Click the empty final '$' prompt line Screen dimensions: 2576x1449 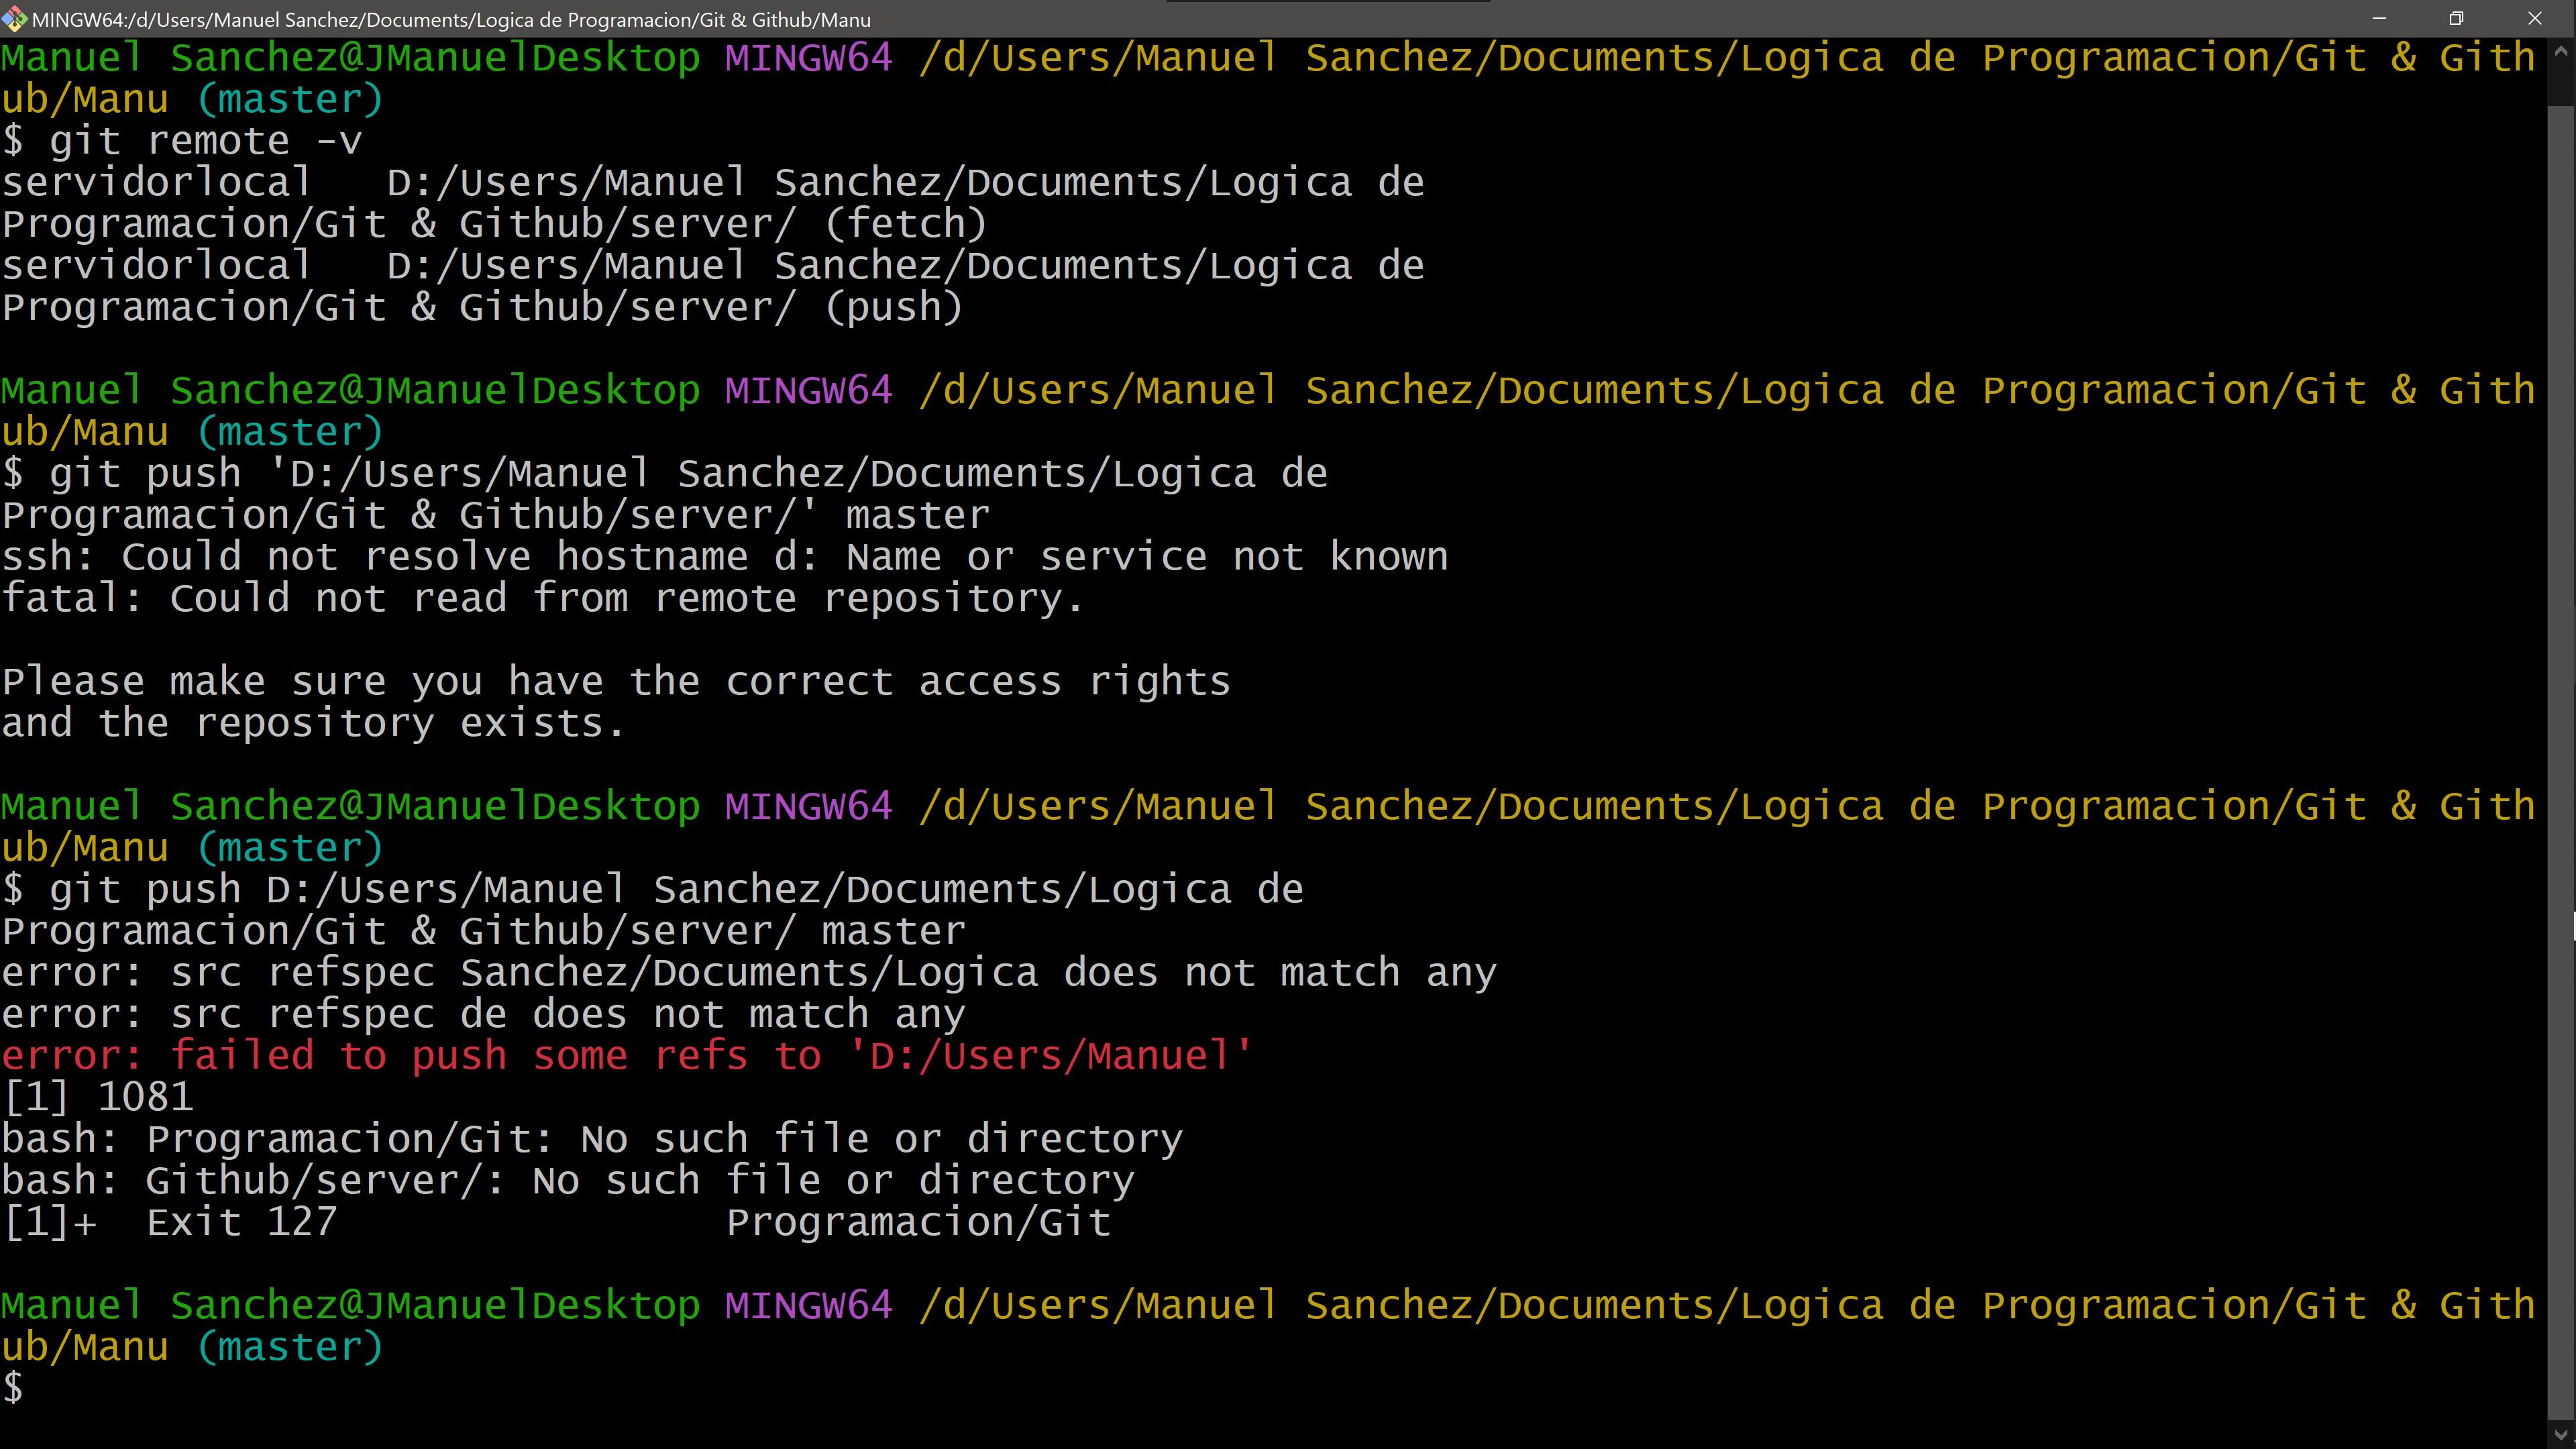click(x=14, y=1389)
